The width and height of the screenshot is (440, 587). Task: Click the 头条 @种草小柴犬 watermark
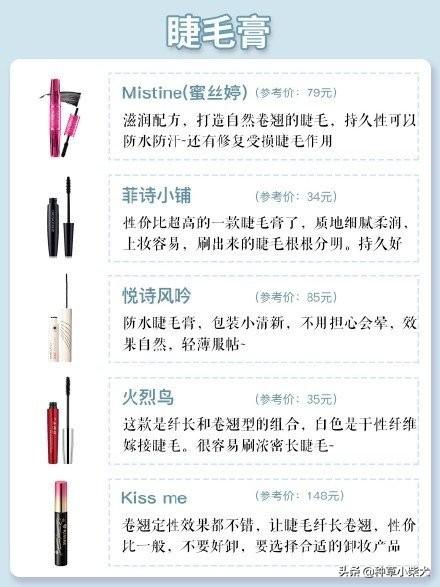[383, 572]
